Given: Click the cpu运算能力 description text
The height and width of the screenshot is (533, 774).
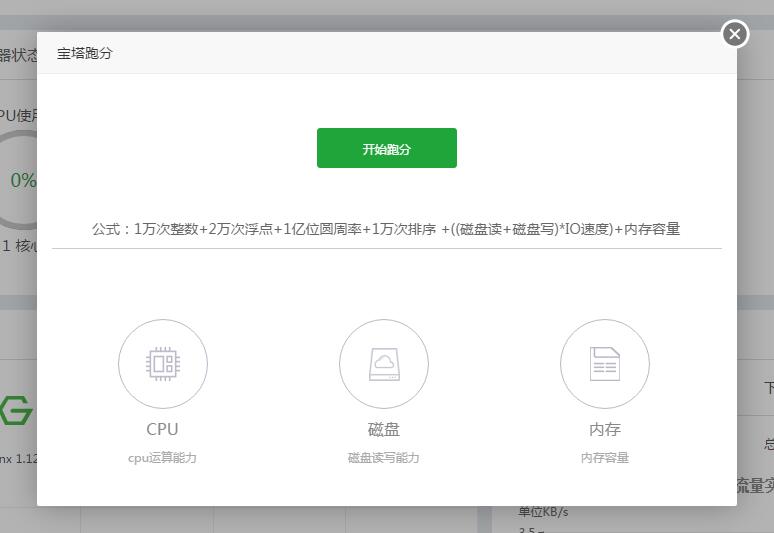Looking at the screenshot, I should tap(162, 458).
